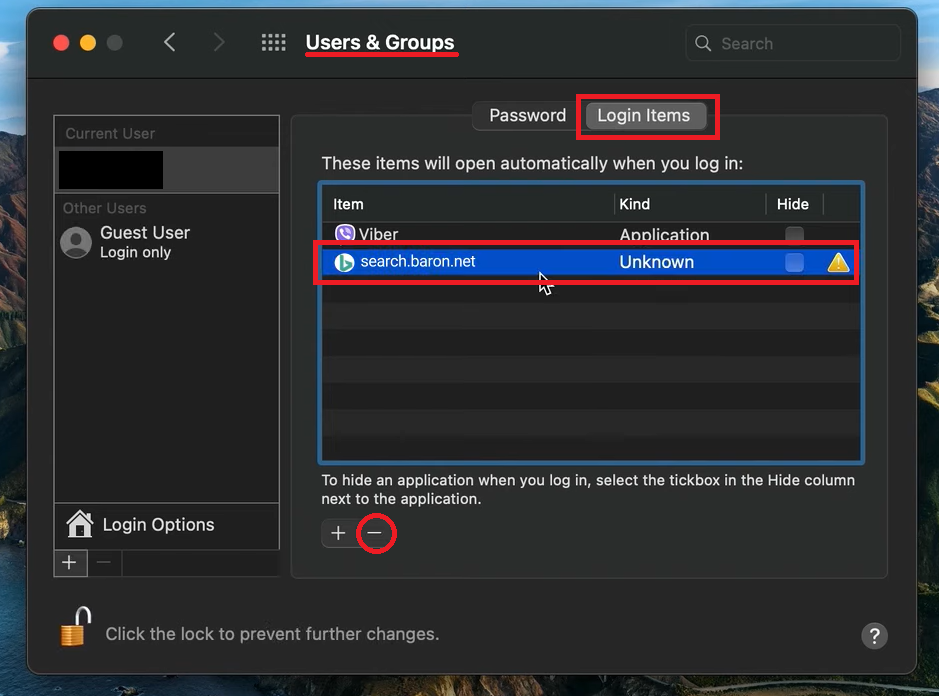The height and width of the screenshot is (696, 939).
Task: Focus the Search field
Action: pos(793,43)
